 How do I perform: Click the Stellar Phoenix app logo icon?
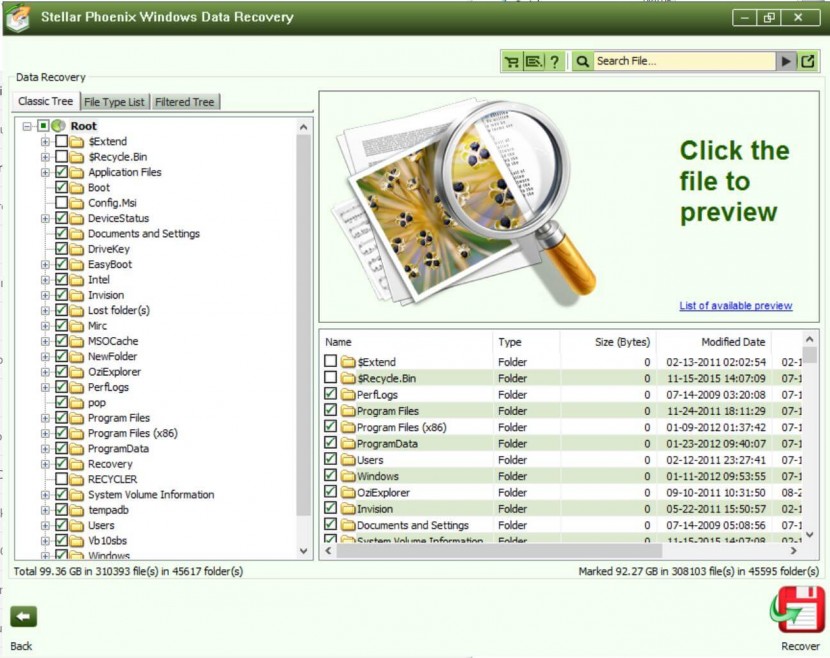18,18
